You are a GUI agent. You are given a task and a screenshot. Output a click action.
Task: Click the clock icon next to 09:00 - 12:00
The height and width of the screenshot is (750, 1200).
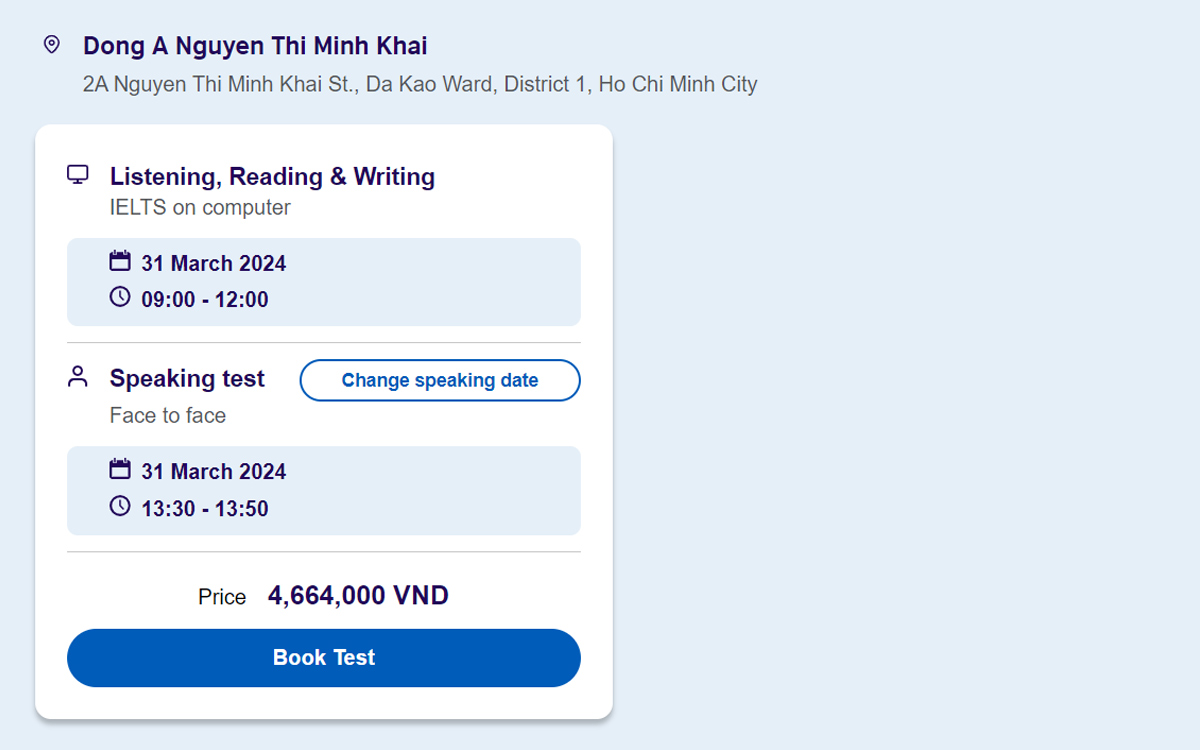(120, 297)
